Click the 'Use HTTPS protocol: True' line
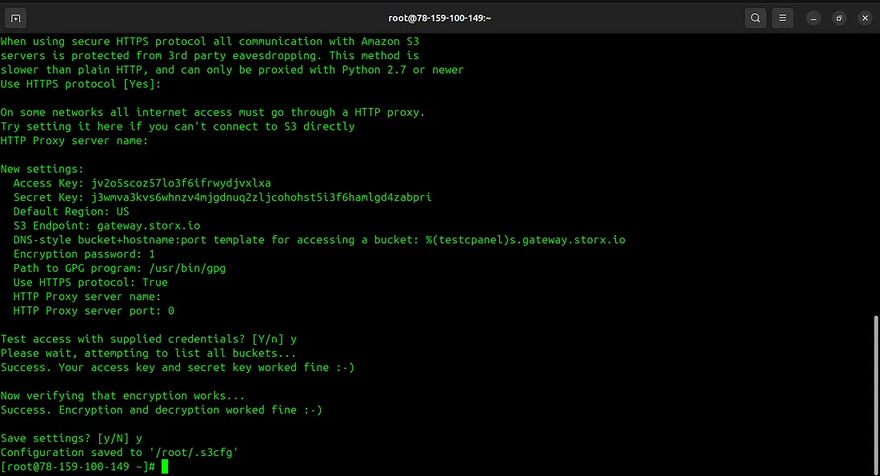This screenshot has width=880, height=476. click(x=90, y=282)
